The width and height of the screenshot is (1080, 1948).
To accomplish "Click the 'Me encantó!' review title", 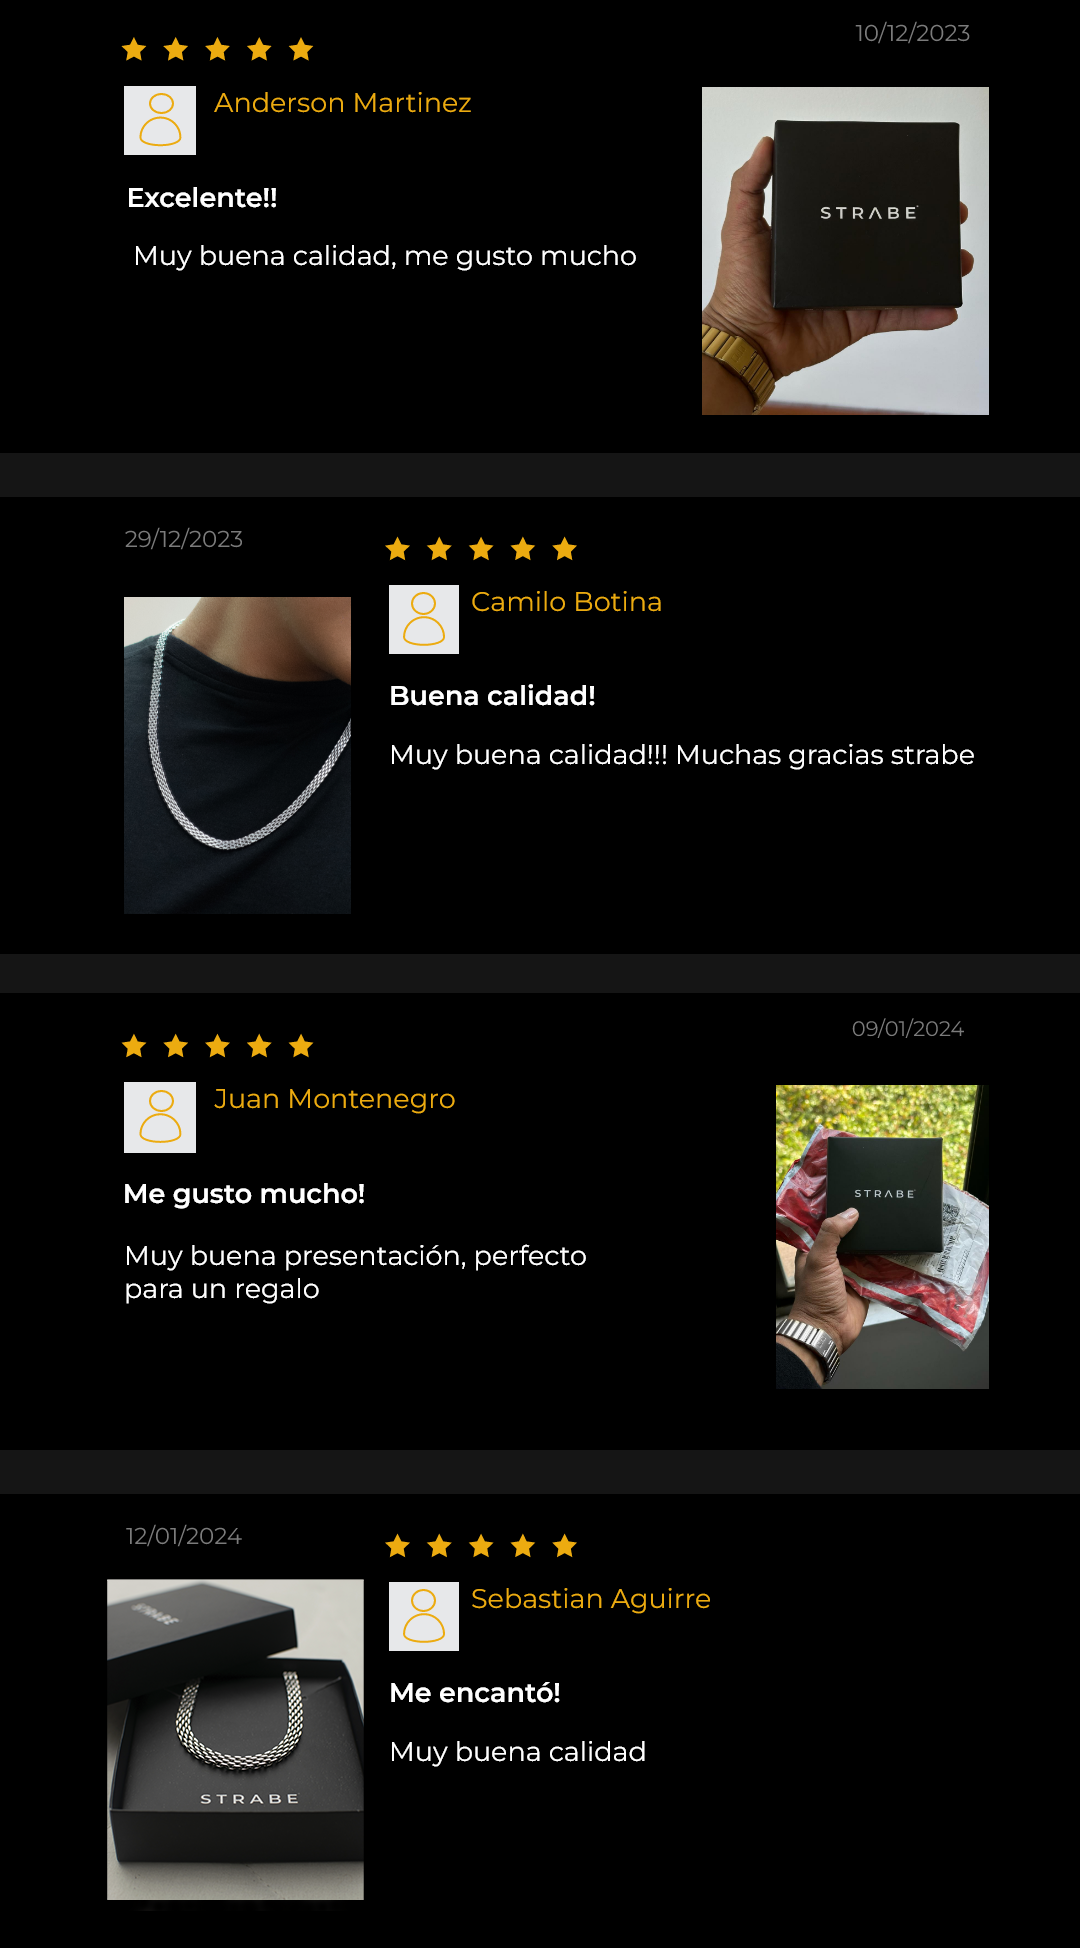I will pyautogui.click(x=475, y=1693).
